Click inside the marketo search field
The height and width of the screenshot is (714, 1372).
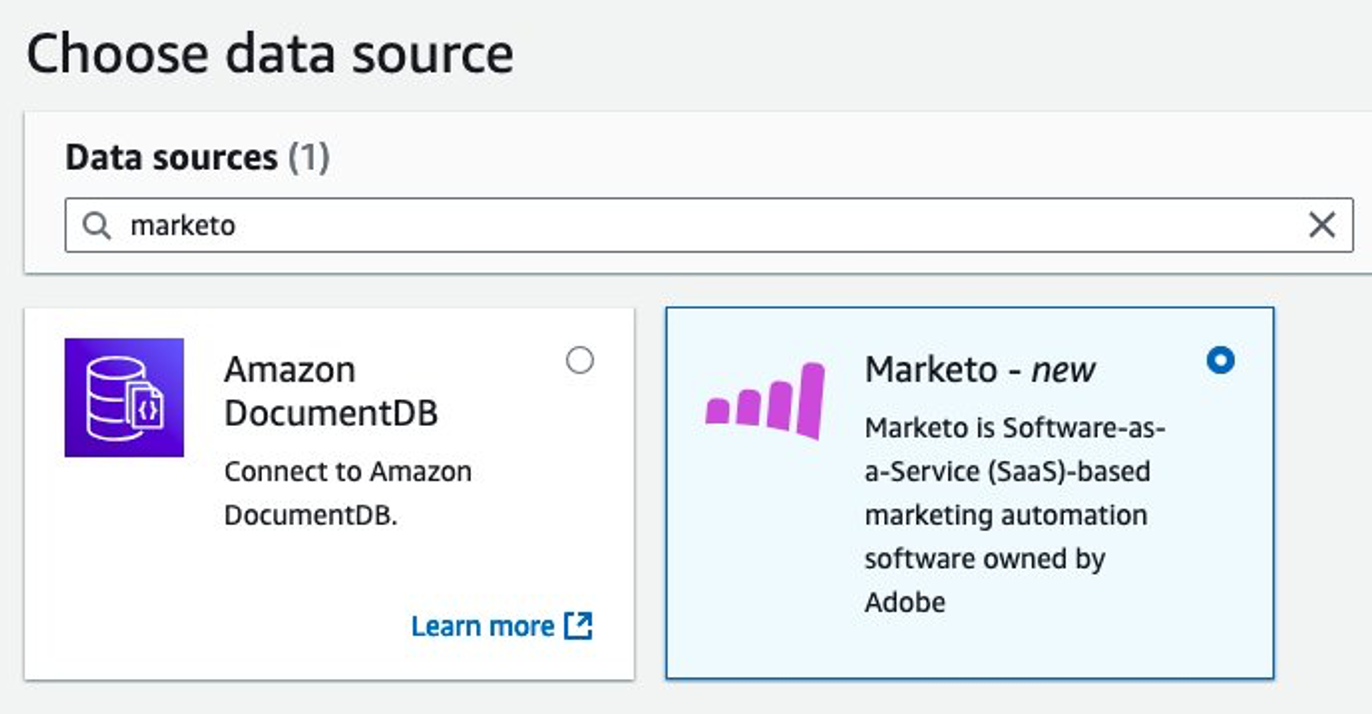point(400,226)
